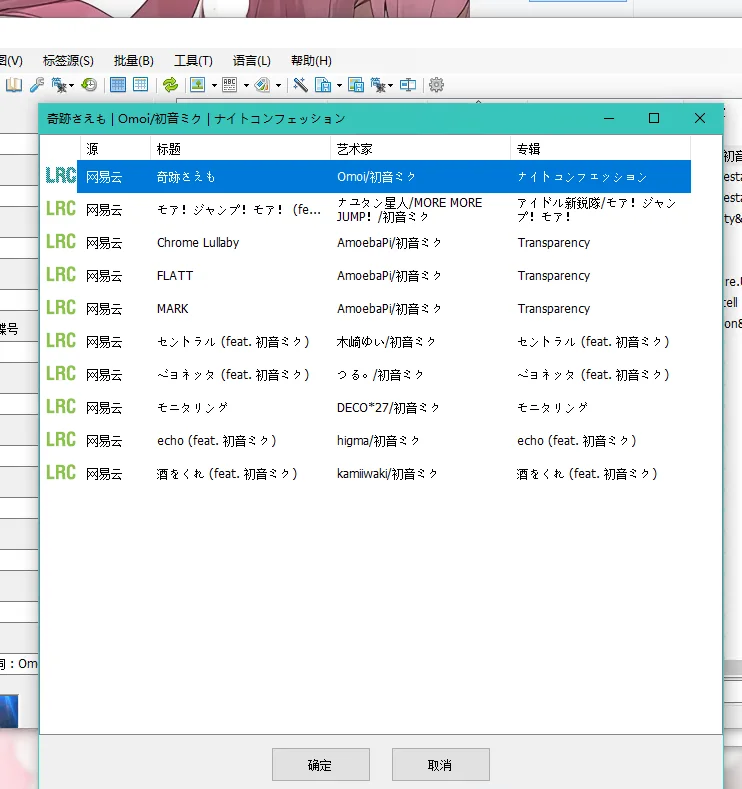Click the first Simplified-Traditional Chinese conversion icon
This screenshot has width=742, height=789.
point(59,85)
